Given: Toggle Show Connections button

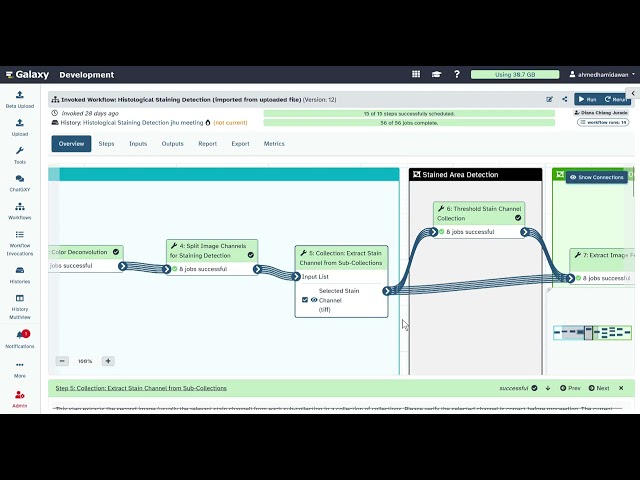Looking at the screenshot, I should pyautogui.click(x=597, y=177).
